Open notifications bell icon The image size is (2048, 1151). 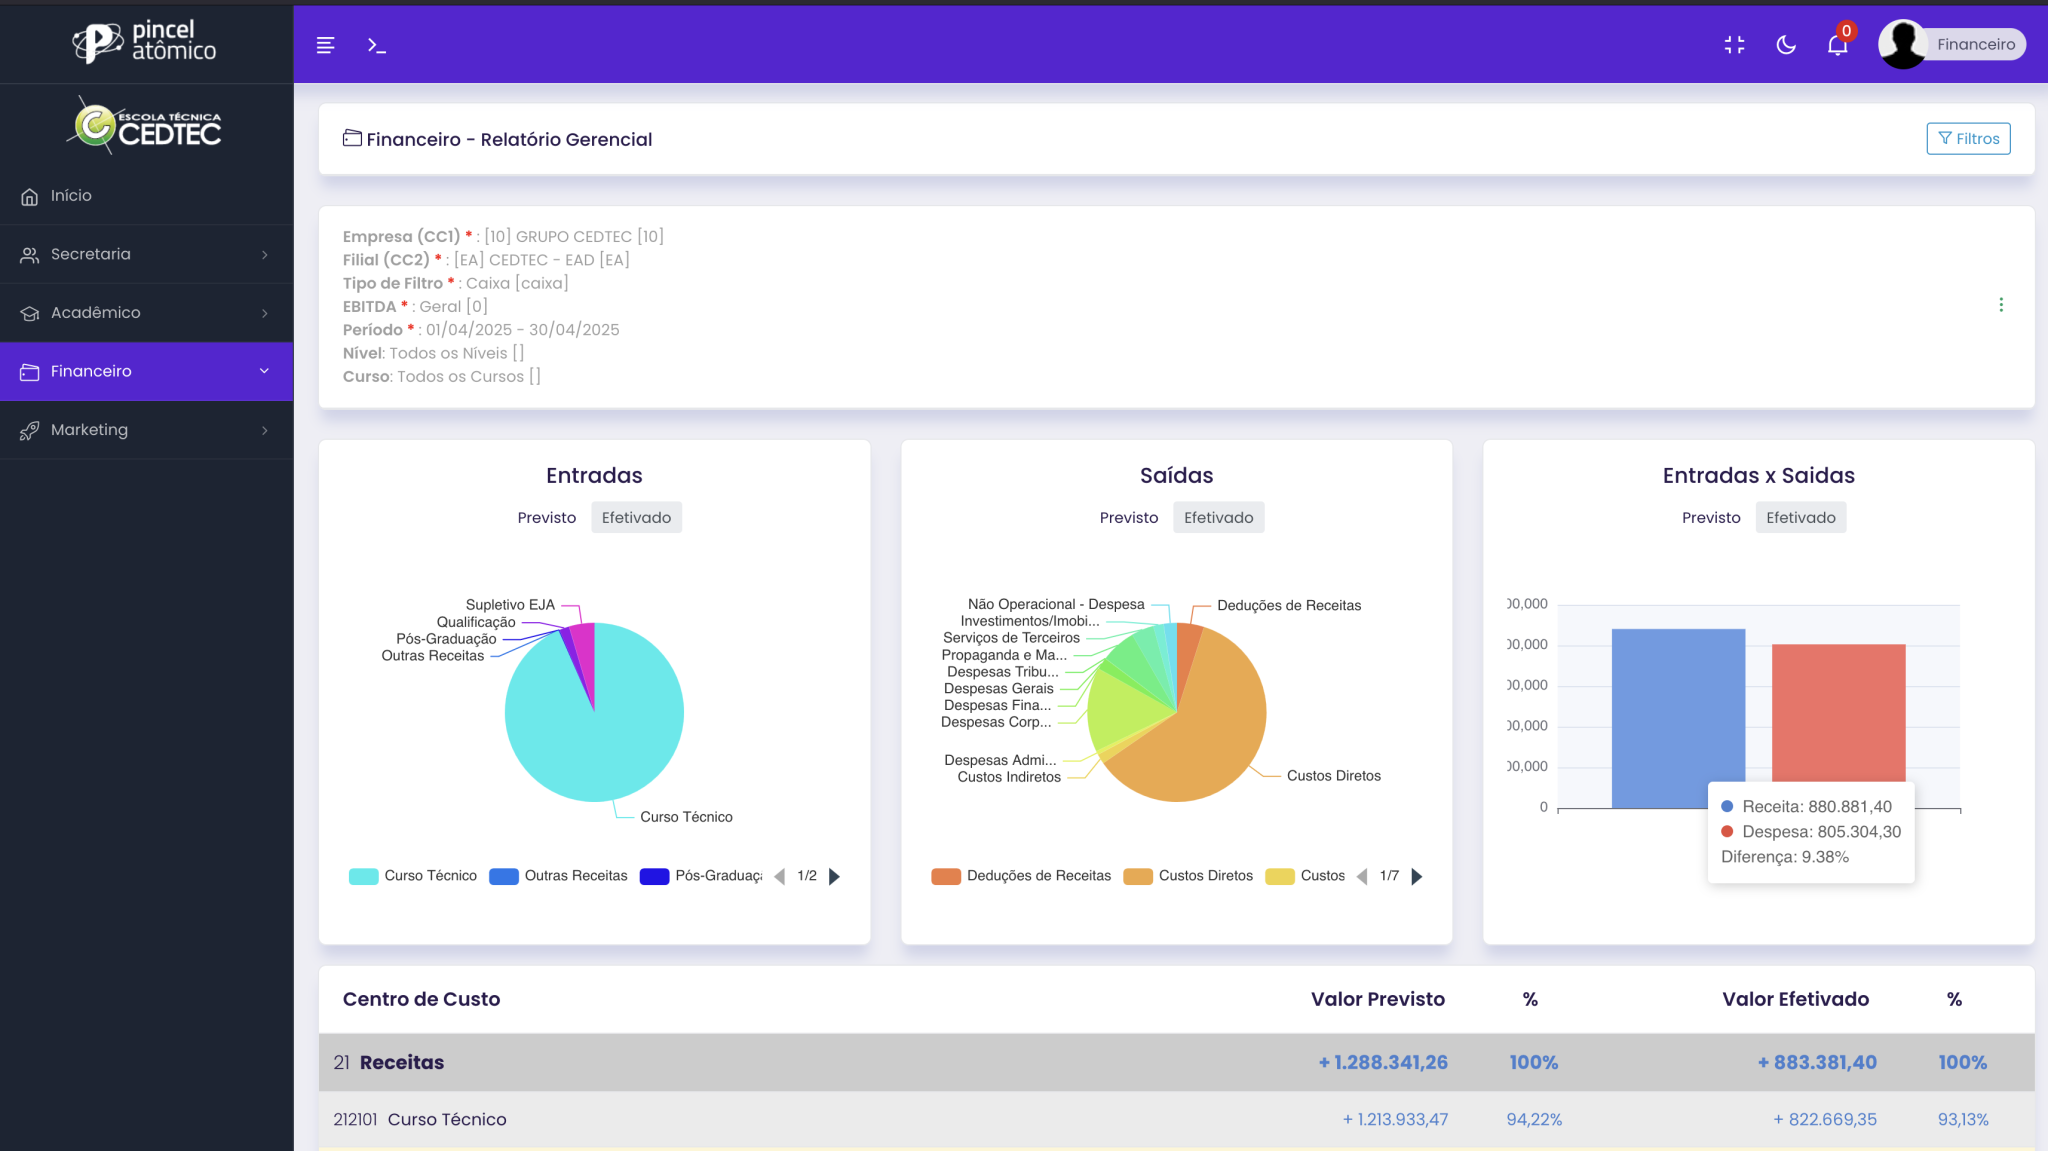pyautogui.click(x=1837, y=45)
